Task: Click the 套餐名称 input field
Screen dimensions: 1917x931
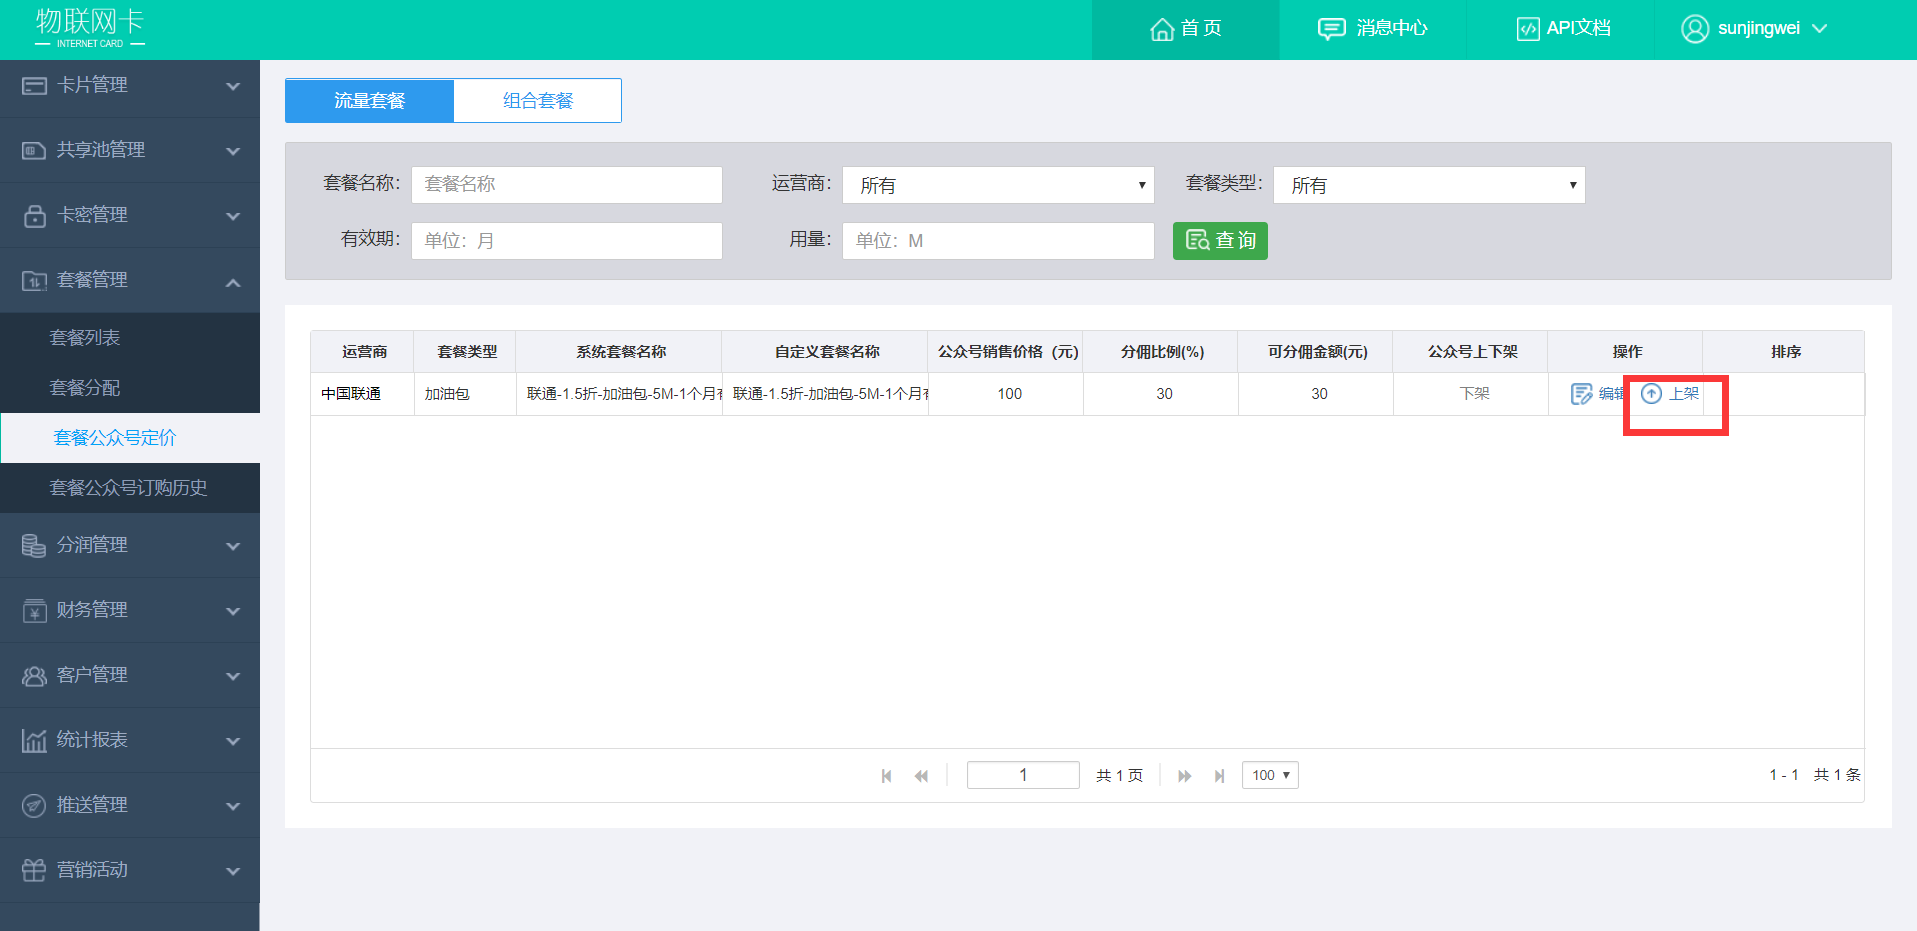Action: [567, 185]
